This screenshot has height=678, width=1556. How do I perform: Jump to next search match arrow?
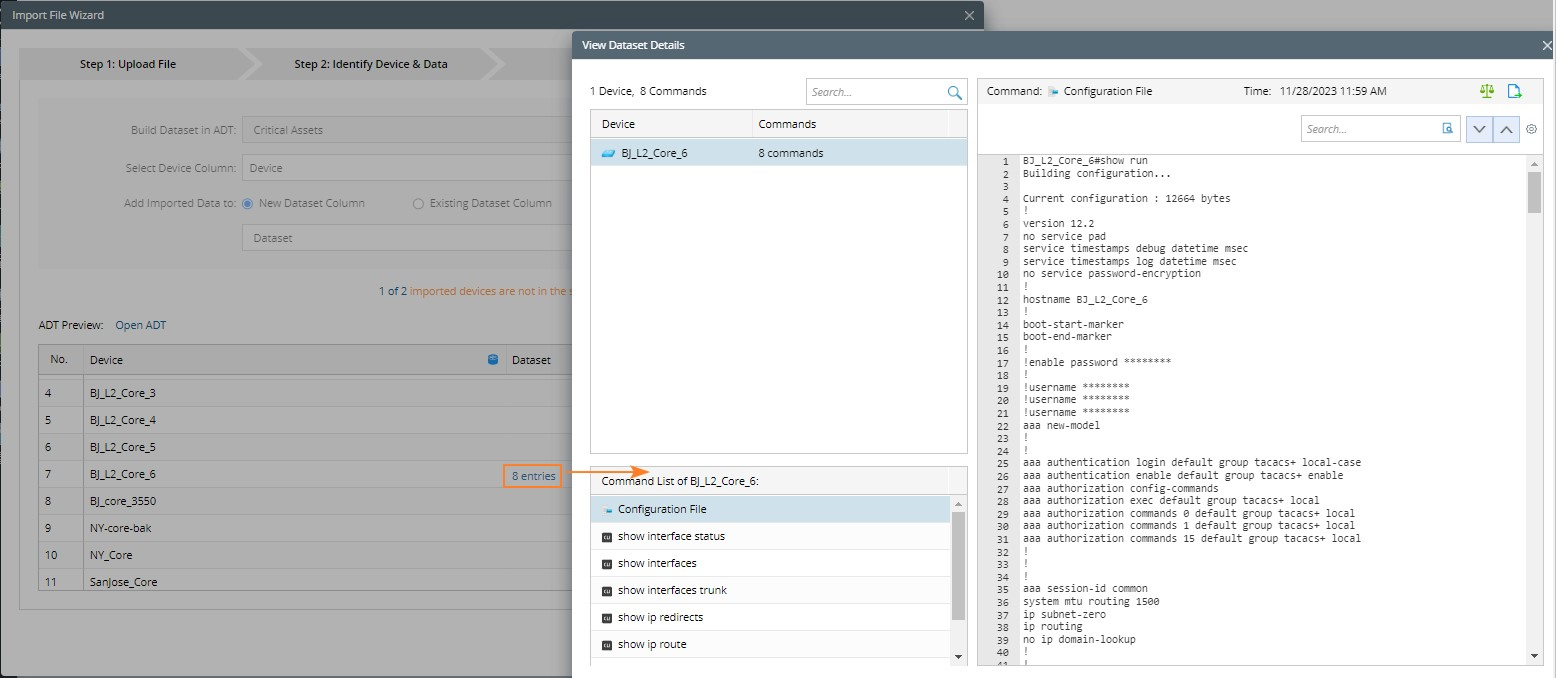(1479, 129)
